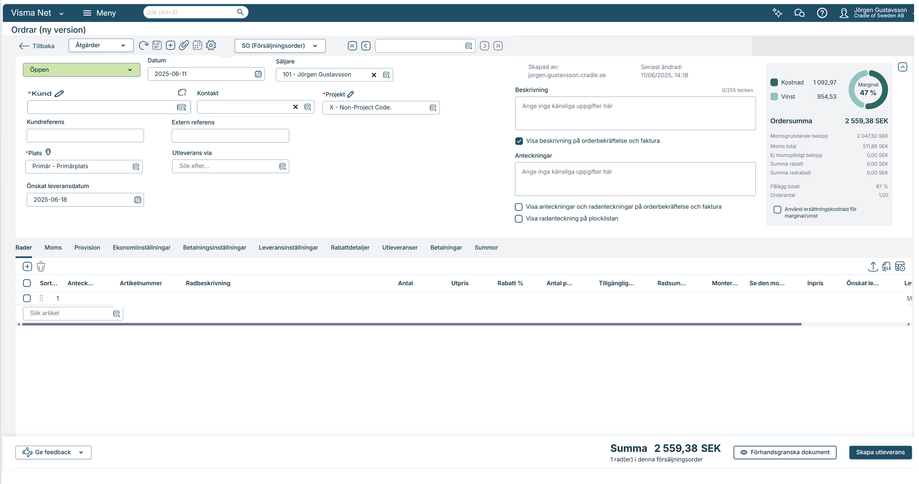This screenshot has height=484, width=919.
Task: Go to last order record
Action: point(498,46)
